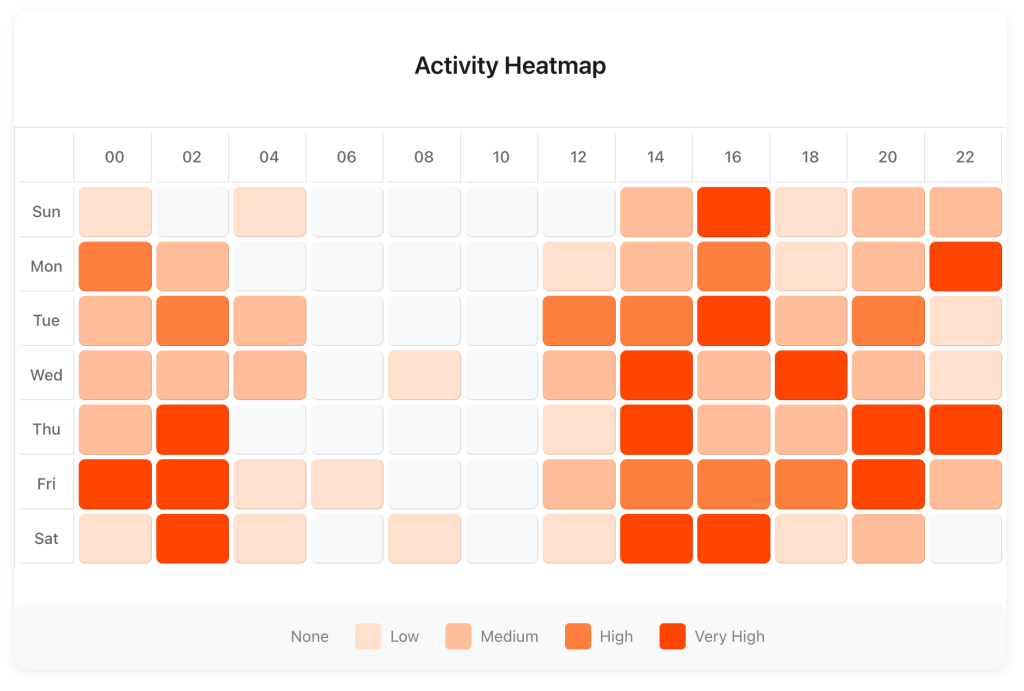This screenshot has height=691, width=1024.
Task: Select the 00 hour column header
Action: click(115, 157)
